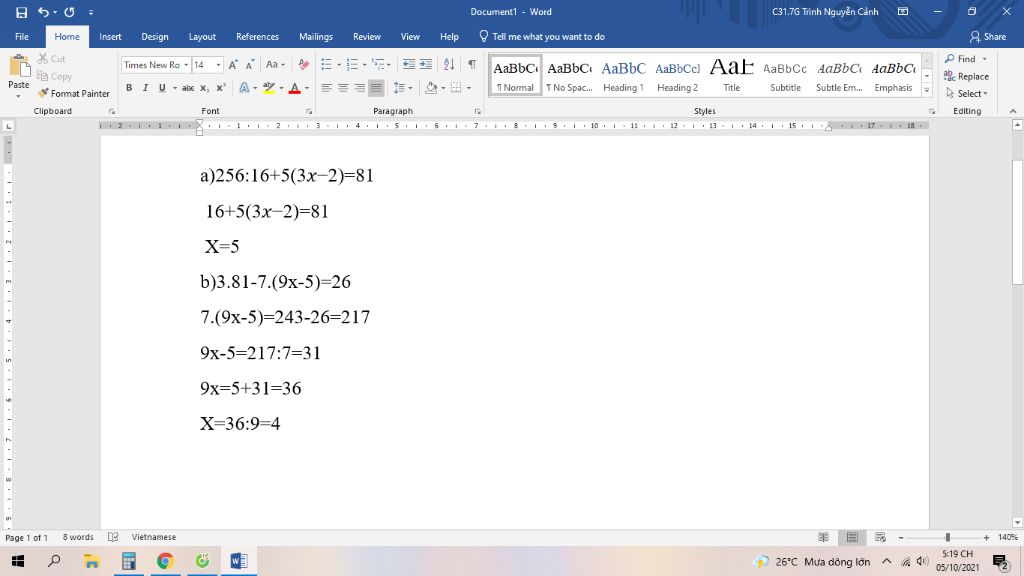The image size is (1024, 576).
Task: Apply multilevel list
Action: click(378, 64)
